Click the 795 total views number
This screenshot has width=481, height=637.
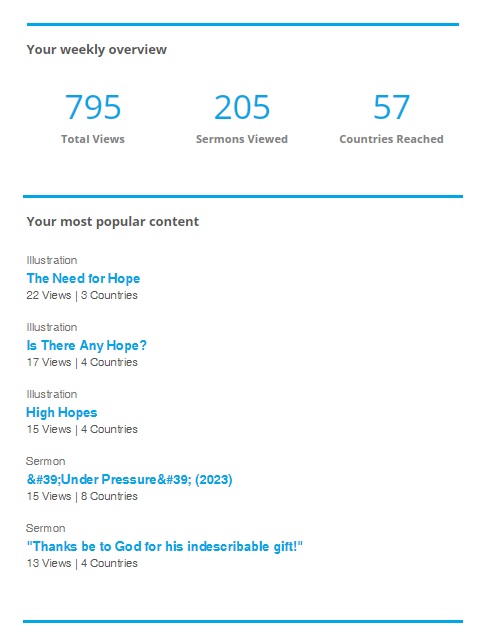(x=93, y=107)
